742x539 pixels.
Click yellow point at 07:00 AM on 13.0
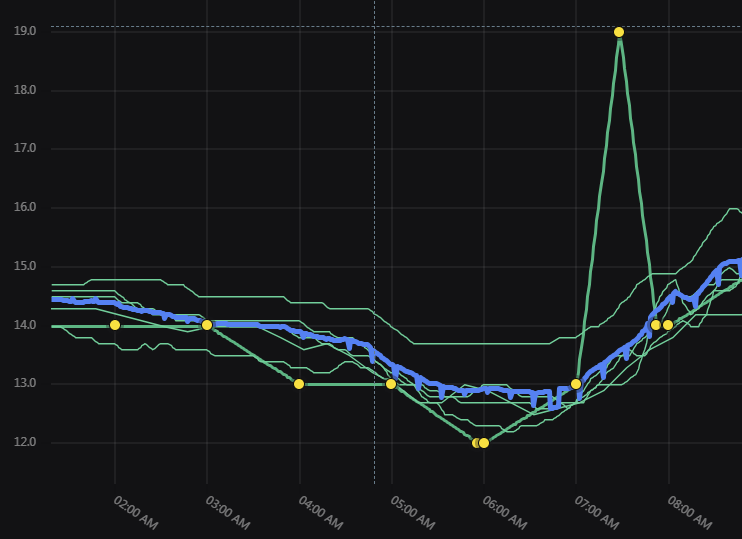[x=576, y=384]
